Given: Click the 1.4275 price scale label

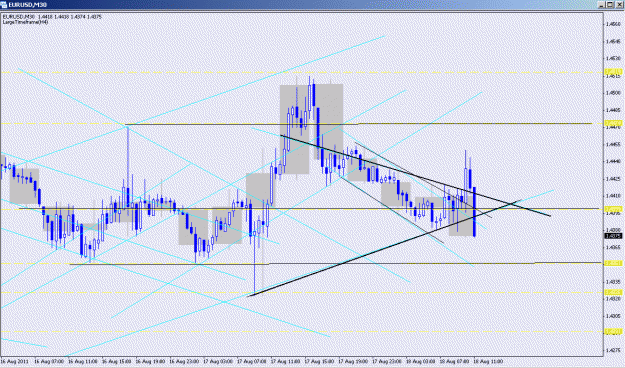Looking at the screenshot, I should [x=613, y=350].
